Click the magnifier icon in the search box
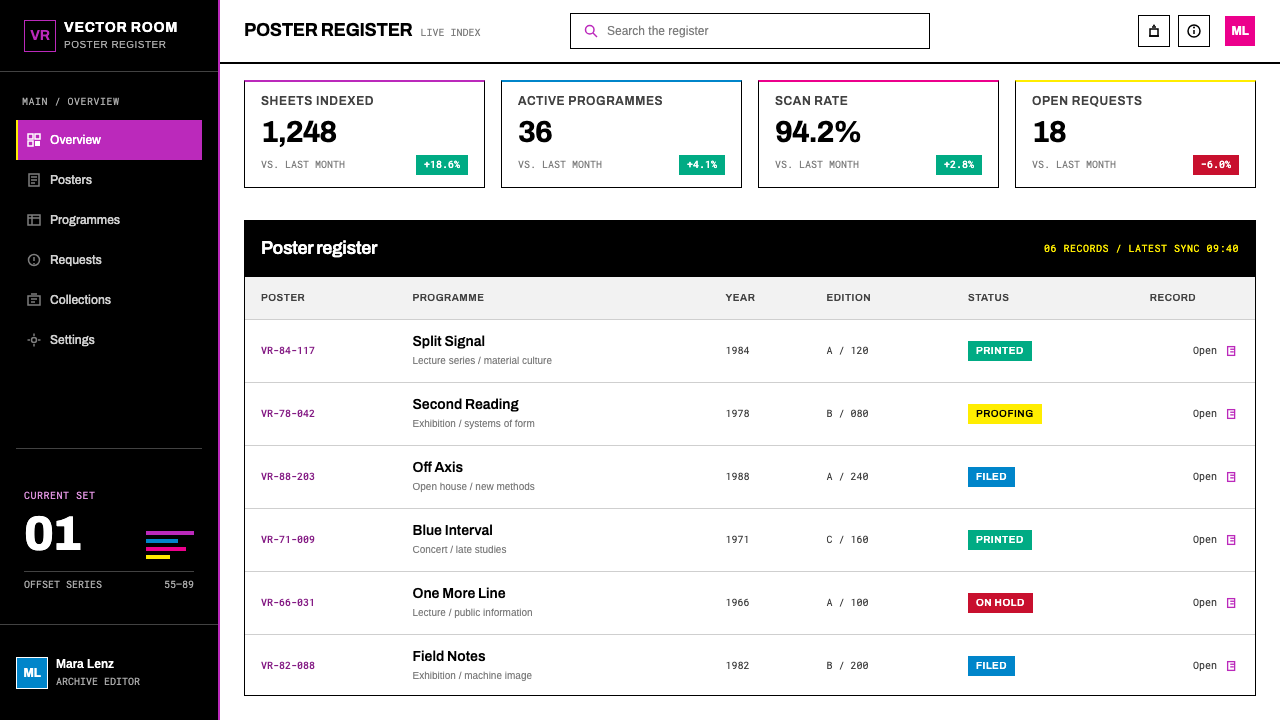Viewport: 1280px width, 720px height. point(591,31)
